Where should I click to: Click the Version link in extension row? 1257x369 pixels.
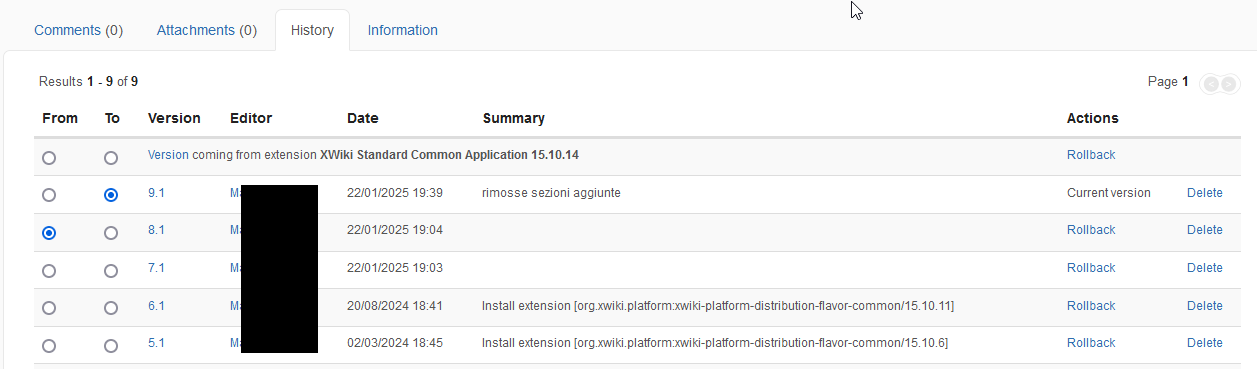[x=168, y=155]
